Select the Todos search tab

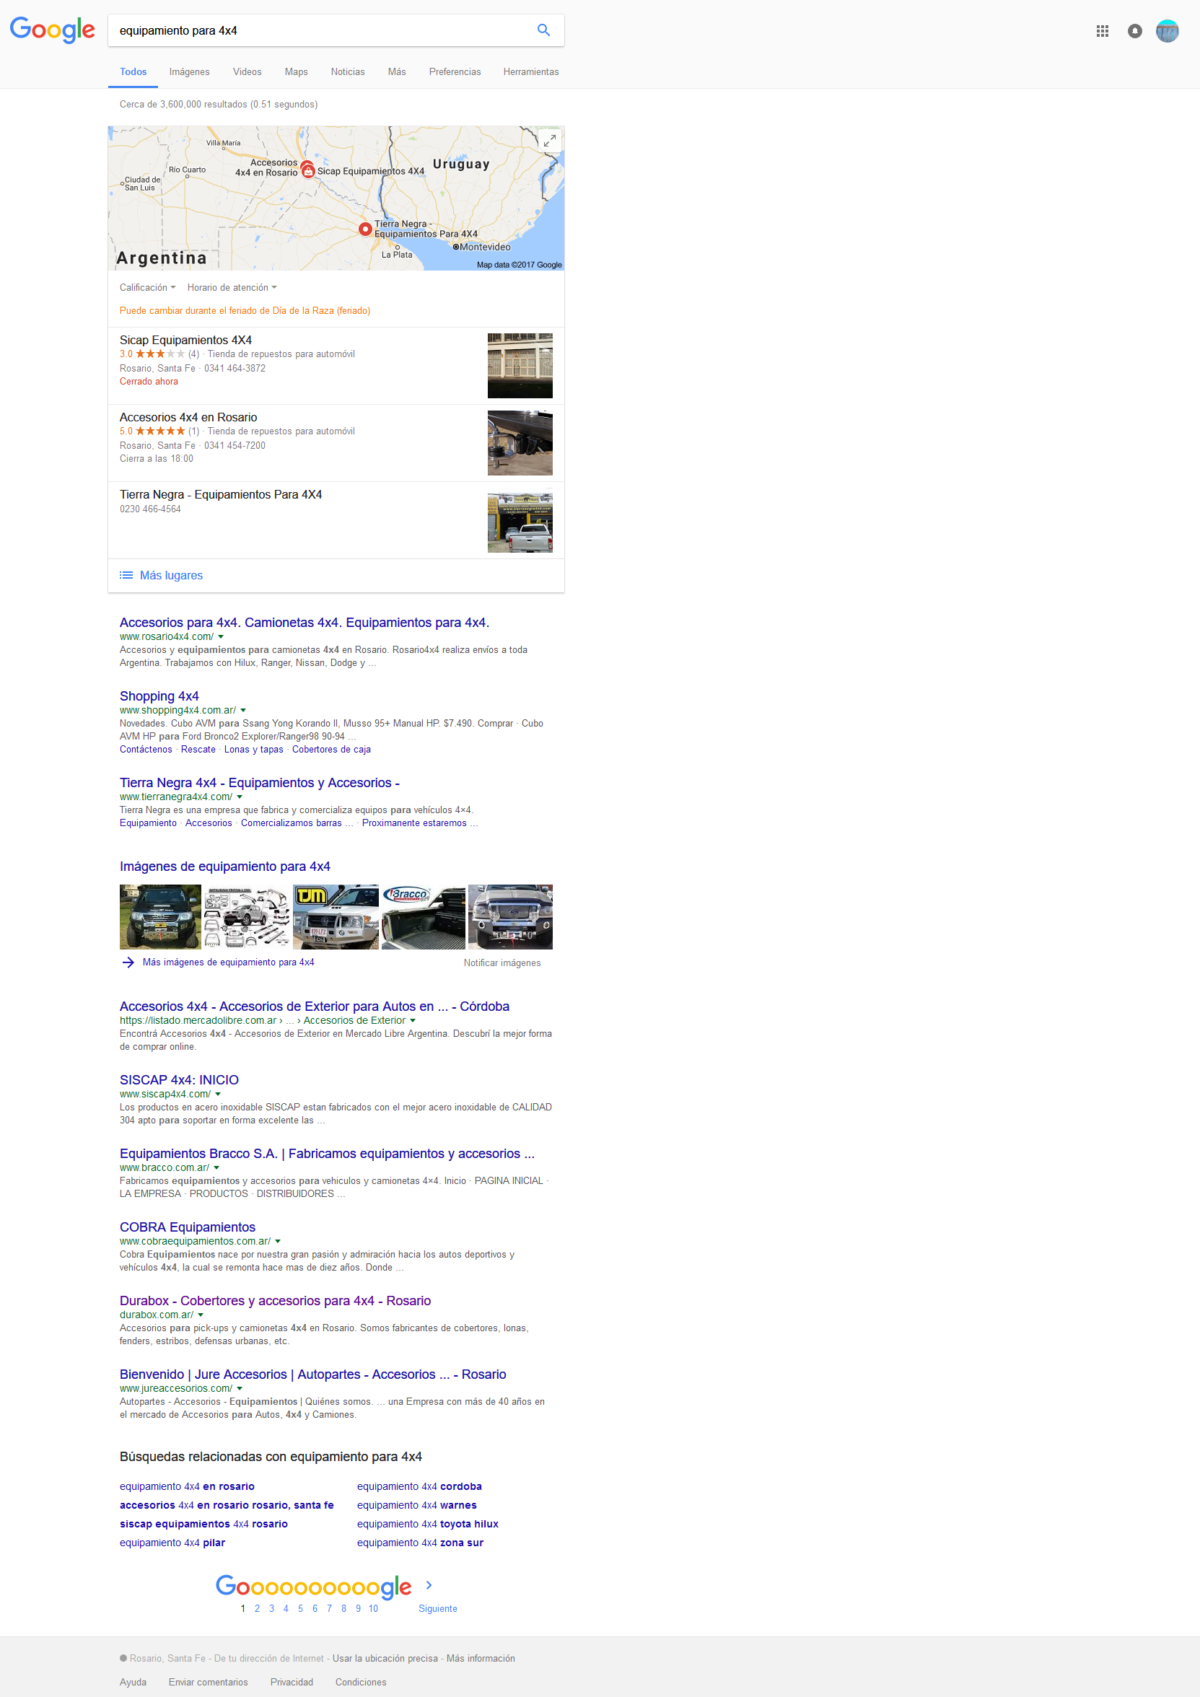coord(133,72)
